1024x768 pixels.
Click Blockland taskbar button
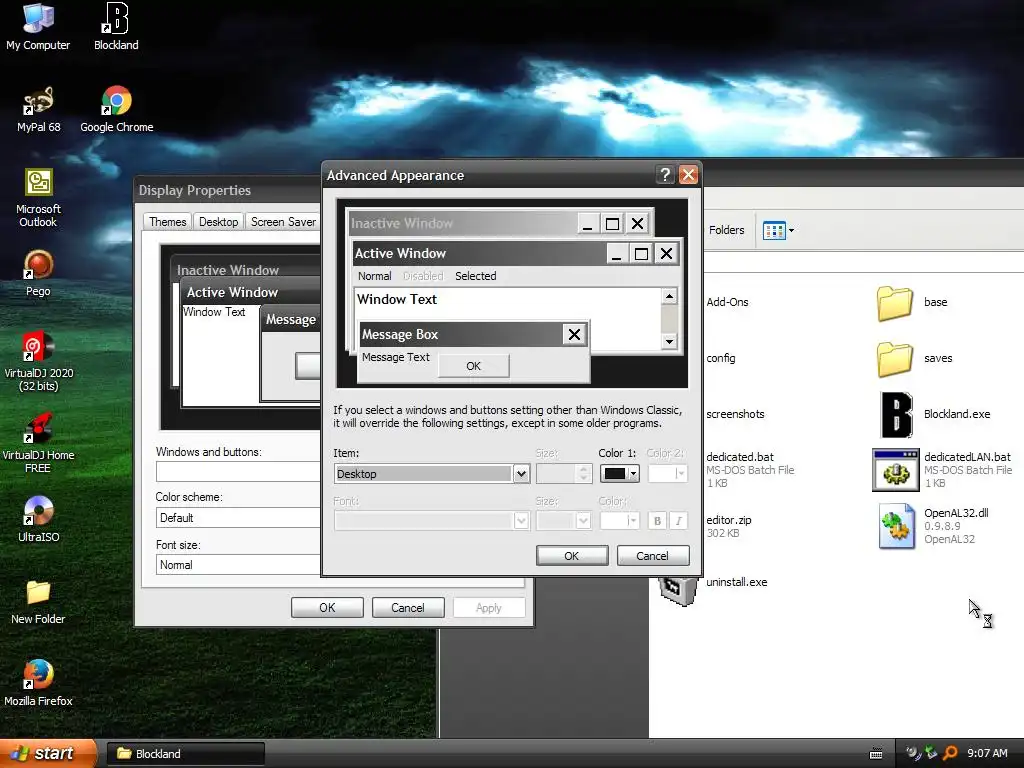(185, 754)
